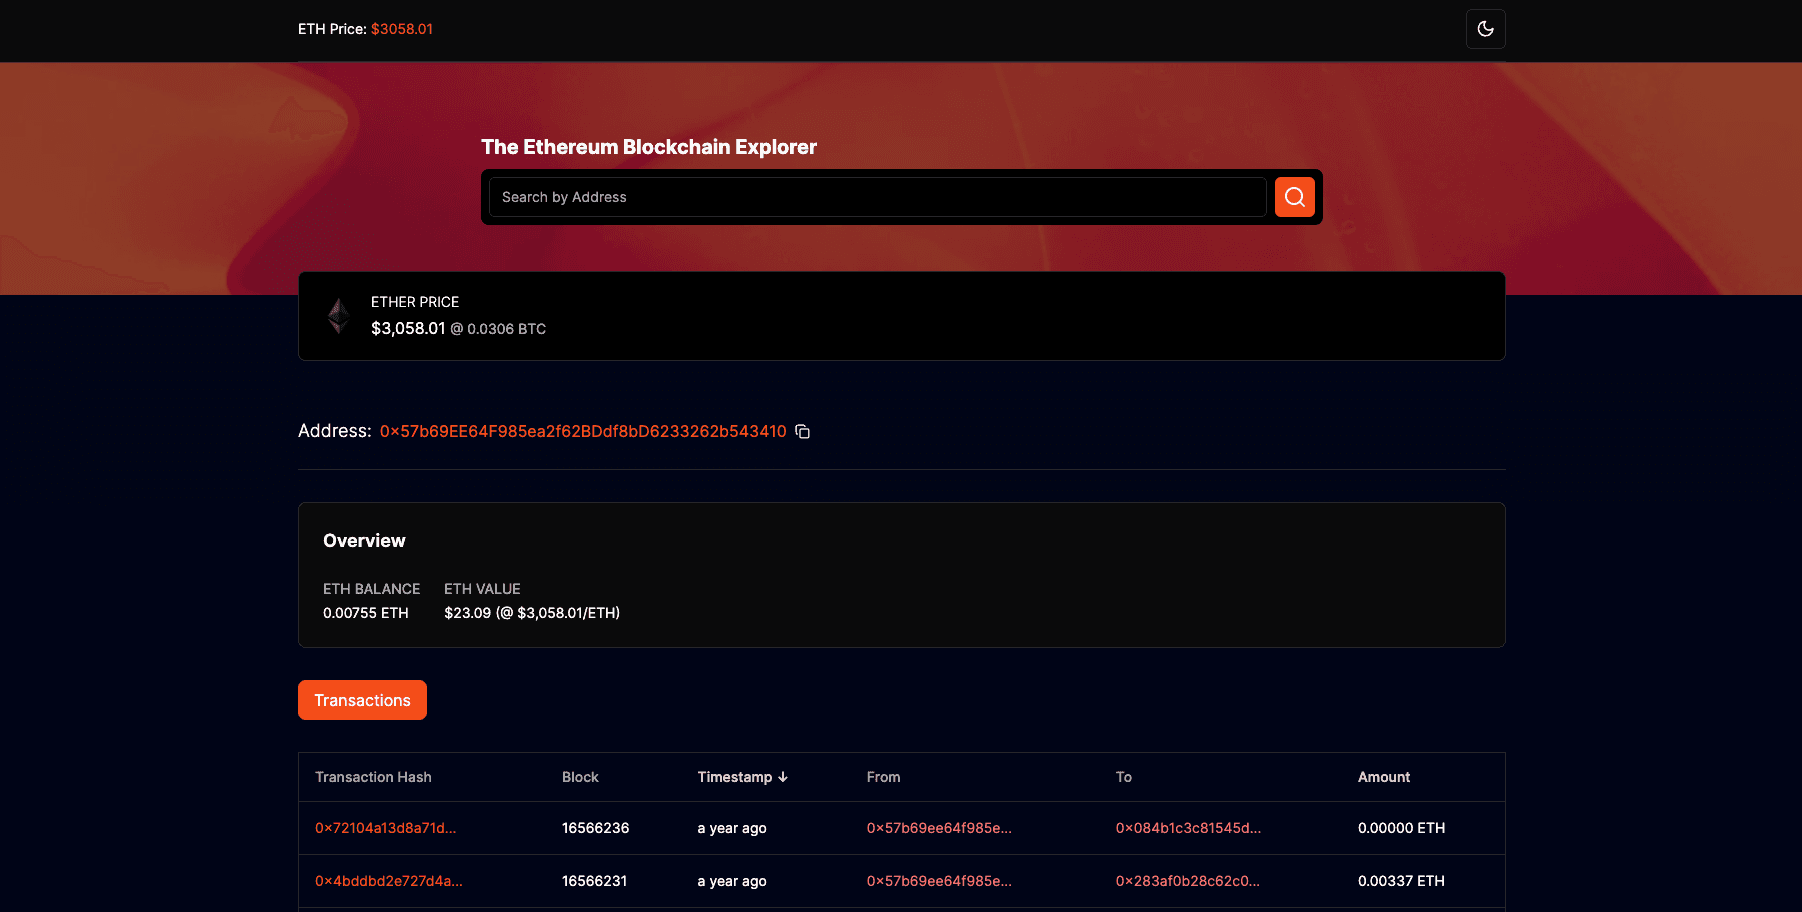This screenshot has height=912, width=1802.
Task: Open address link 0x57b69EE64F985ea2f62BDdf8bD6233262b543410
Action: pyautogui.click(x=583, y=431)
